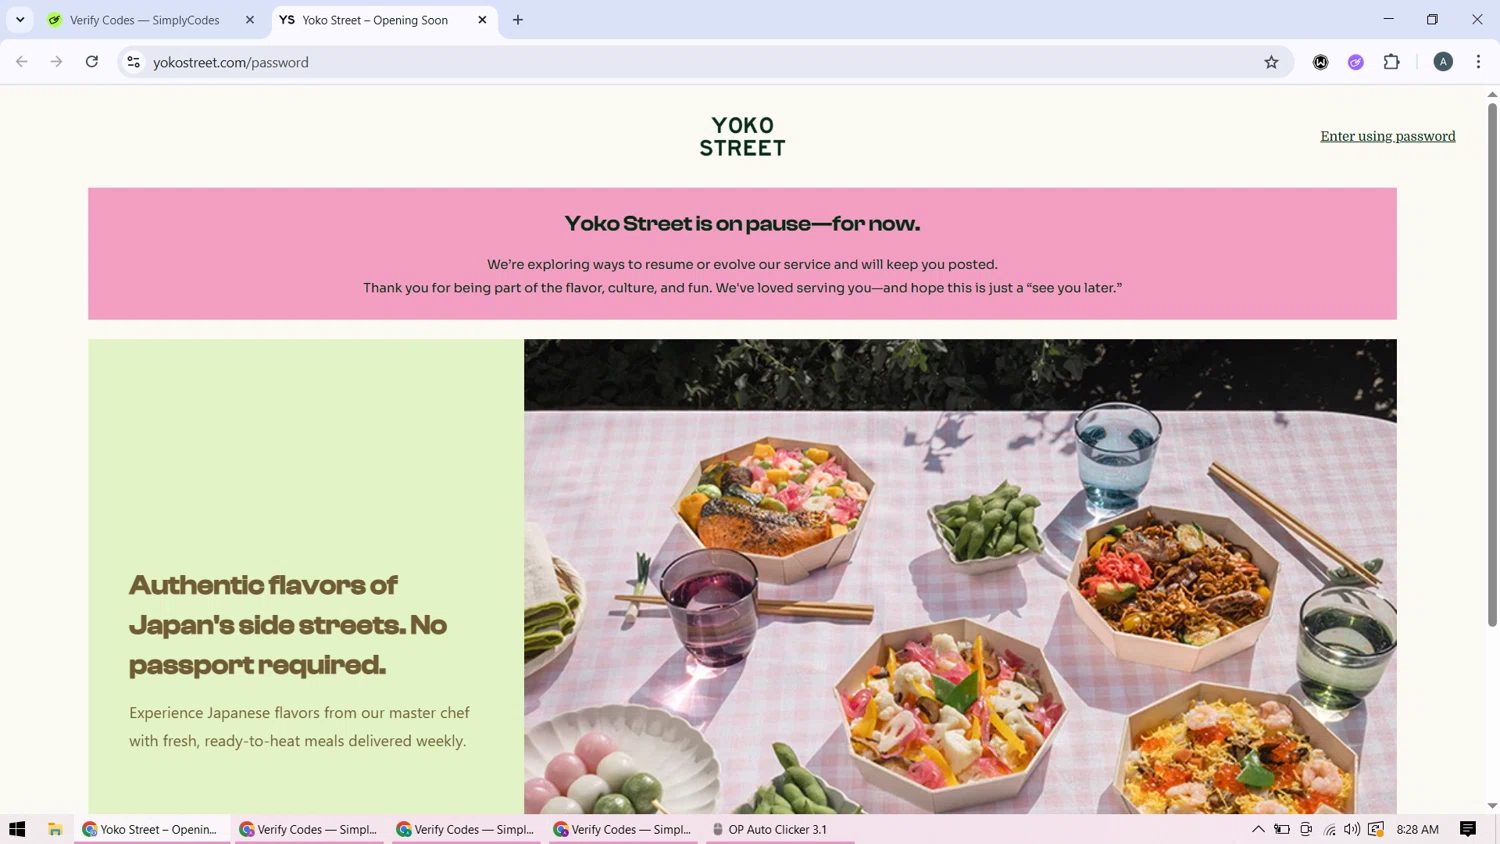
Task: Click the Enter using password link
Action: (1387, 136)
